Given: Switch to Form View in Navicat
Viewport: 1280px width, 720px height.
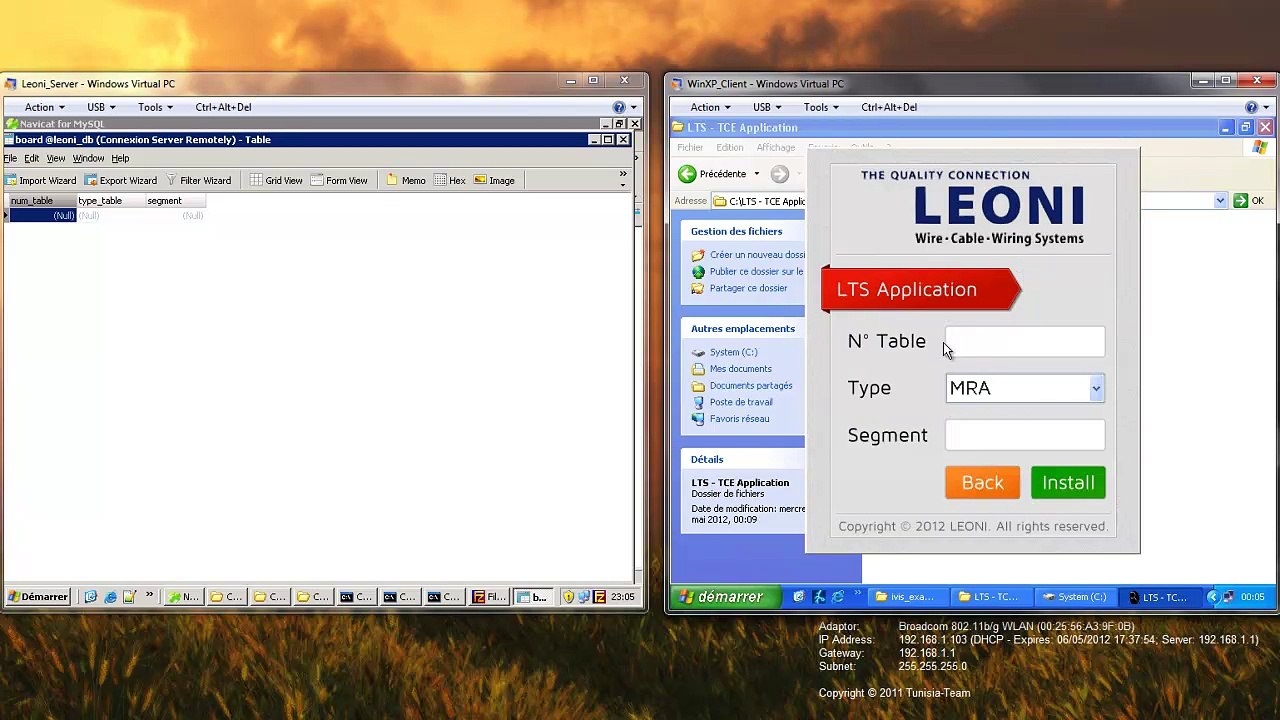Looking at the screenshot, I should 339,181.
